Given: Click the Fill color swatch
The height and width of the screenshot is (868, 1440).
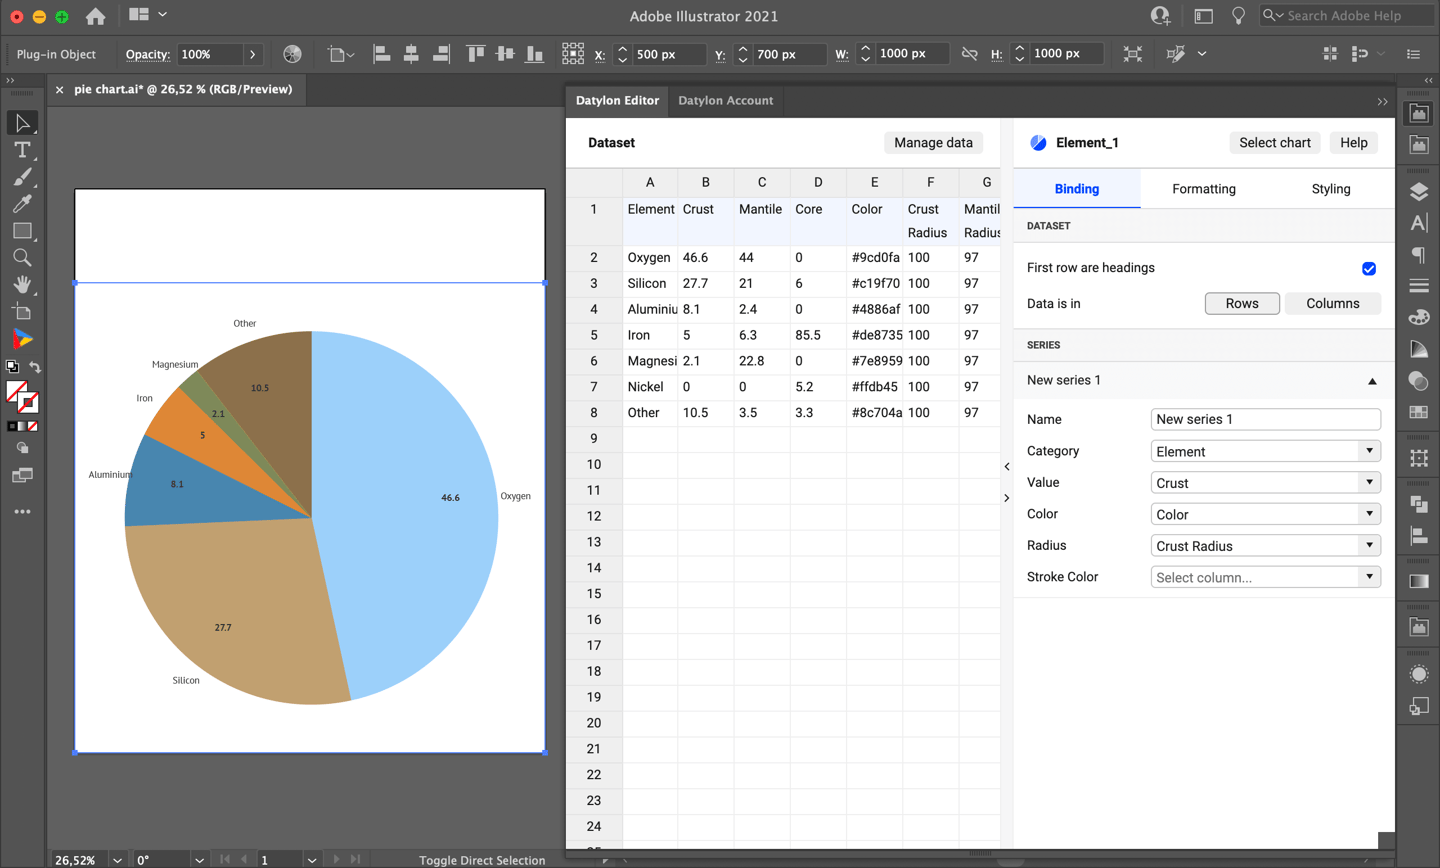Looking at the screenshot, I should pos(16,392).
